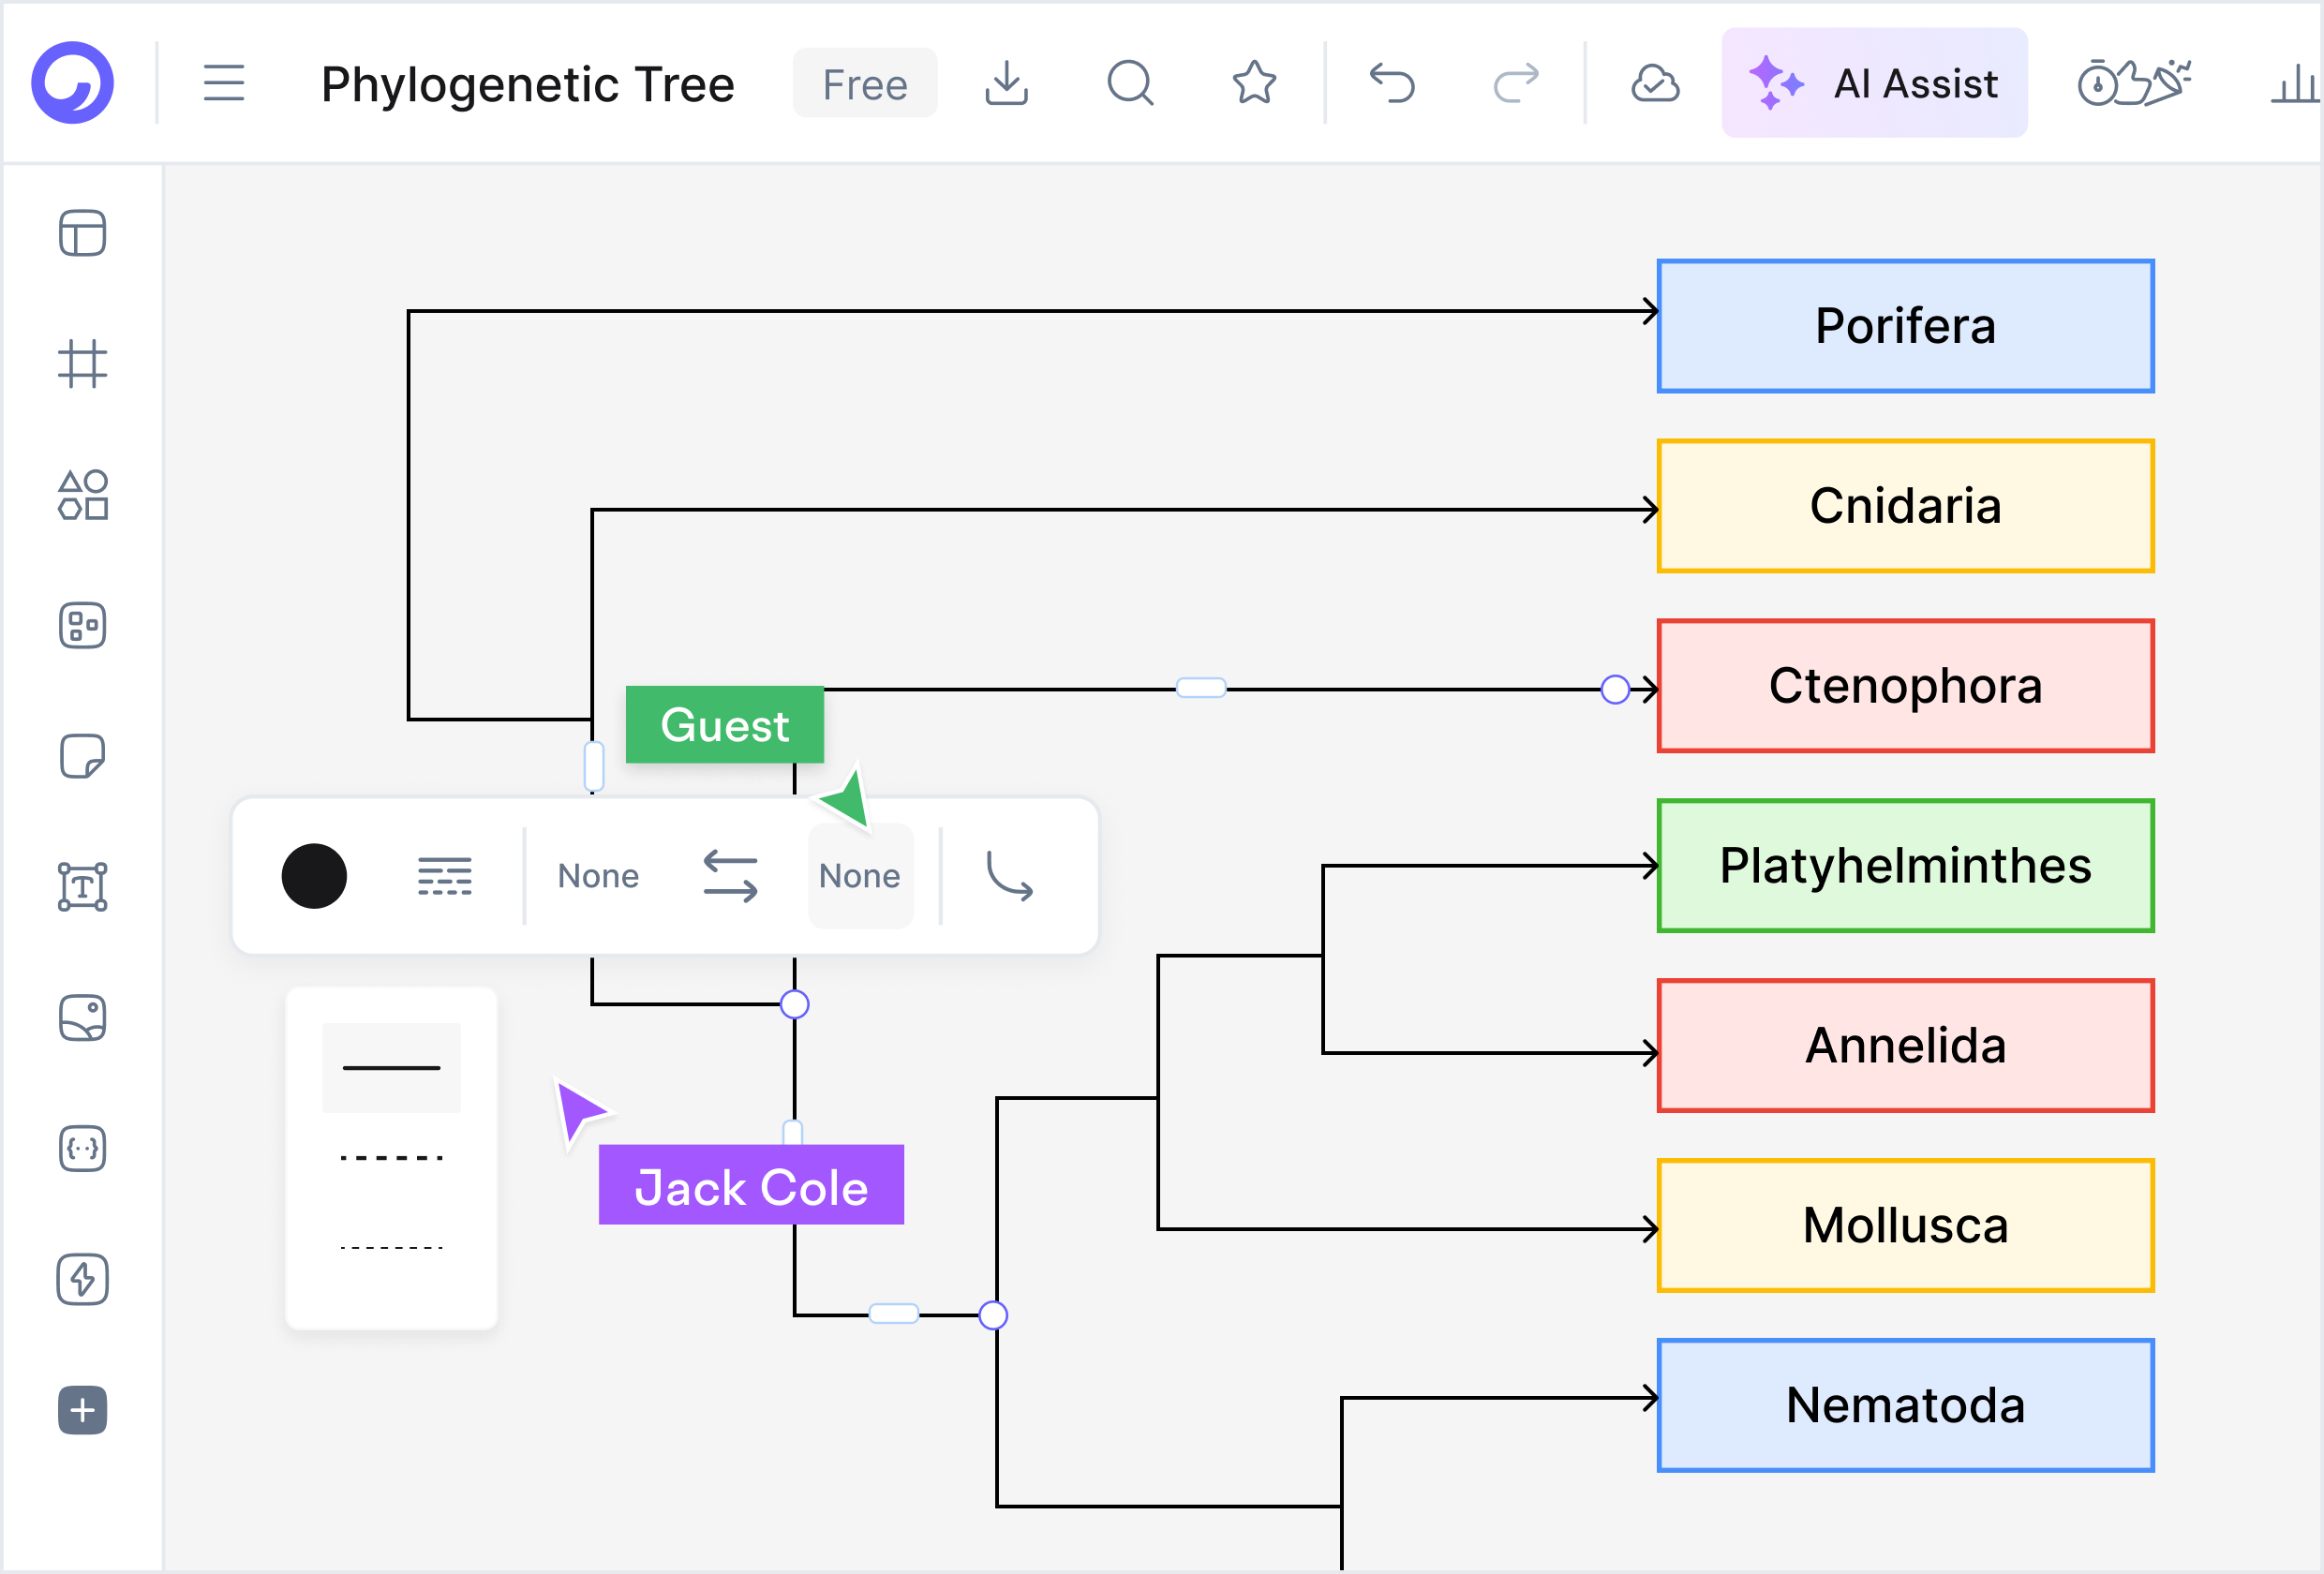Select the image insert tool

[82, 1018]
